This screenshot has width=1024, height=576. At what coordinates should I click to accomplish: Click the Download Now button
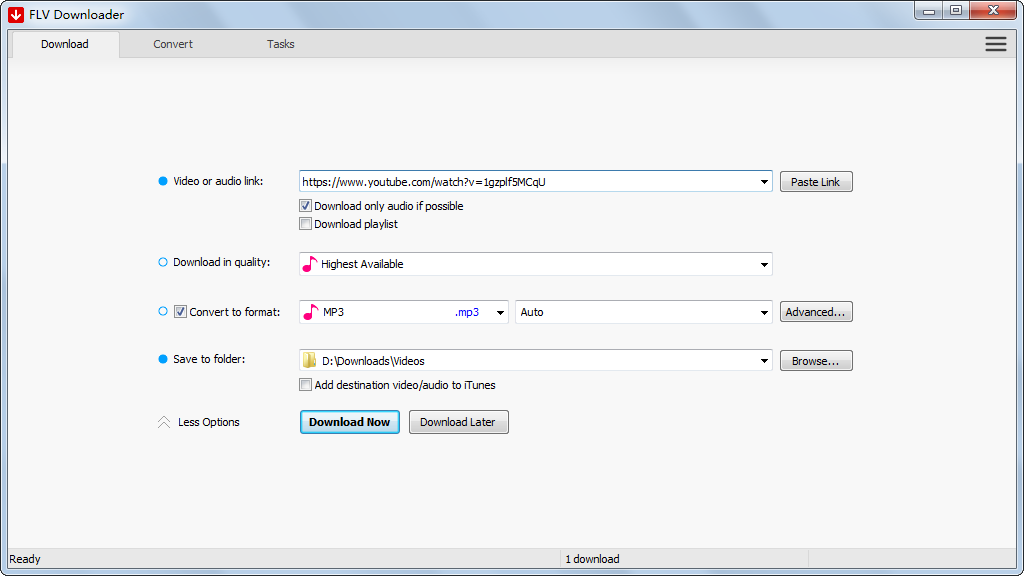coord(350,422)
